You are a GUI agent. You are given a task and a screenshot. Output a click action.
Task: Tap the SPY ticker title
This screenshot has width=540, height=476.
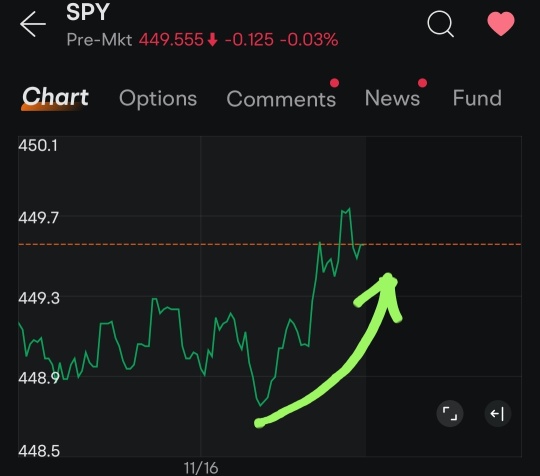coord(88,12)
